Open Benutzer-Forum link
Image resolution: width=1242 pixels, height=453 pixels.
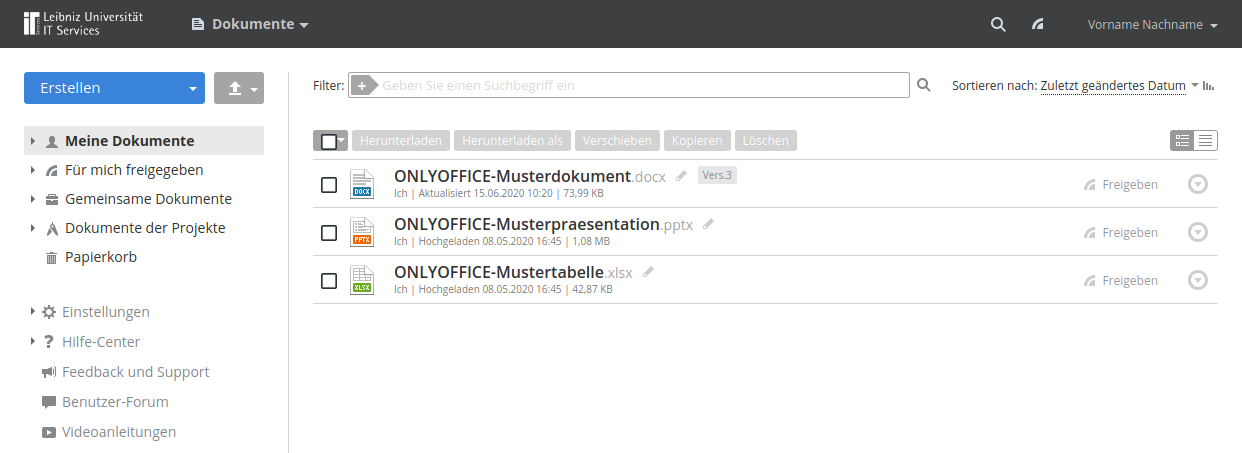coord(115,402)
